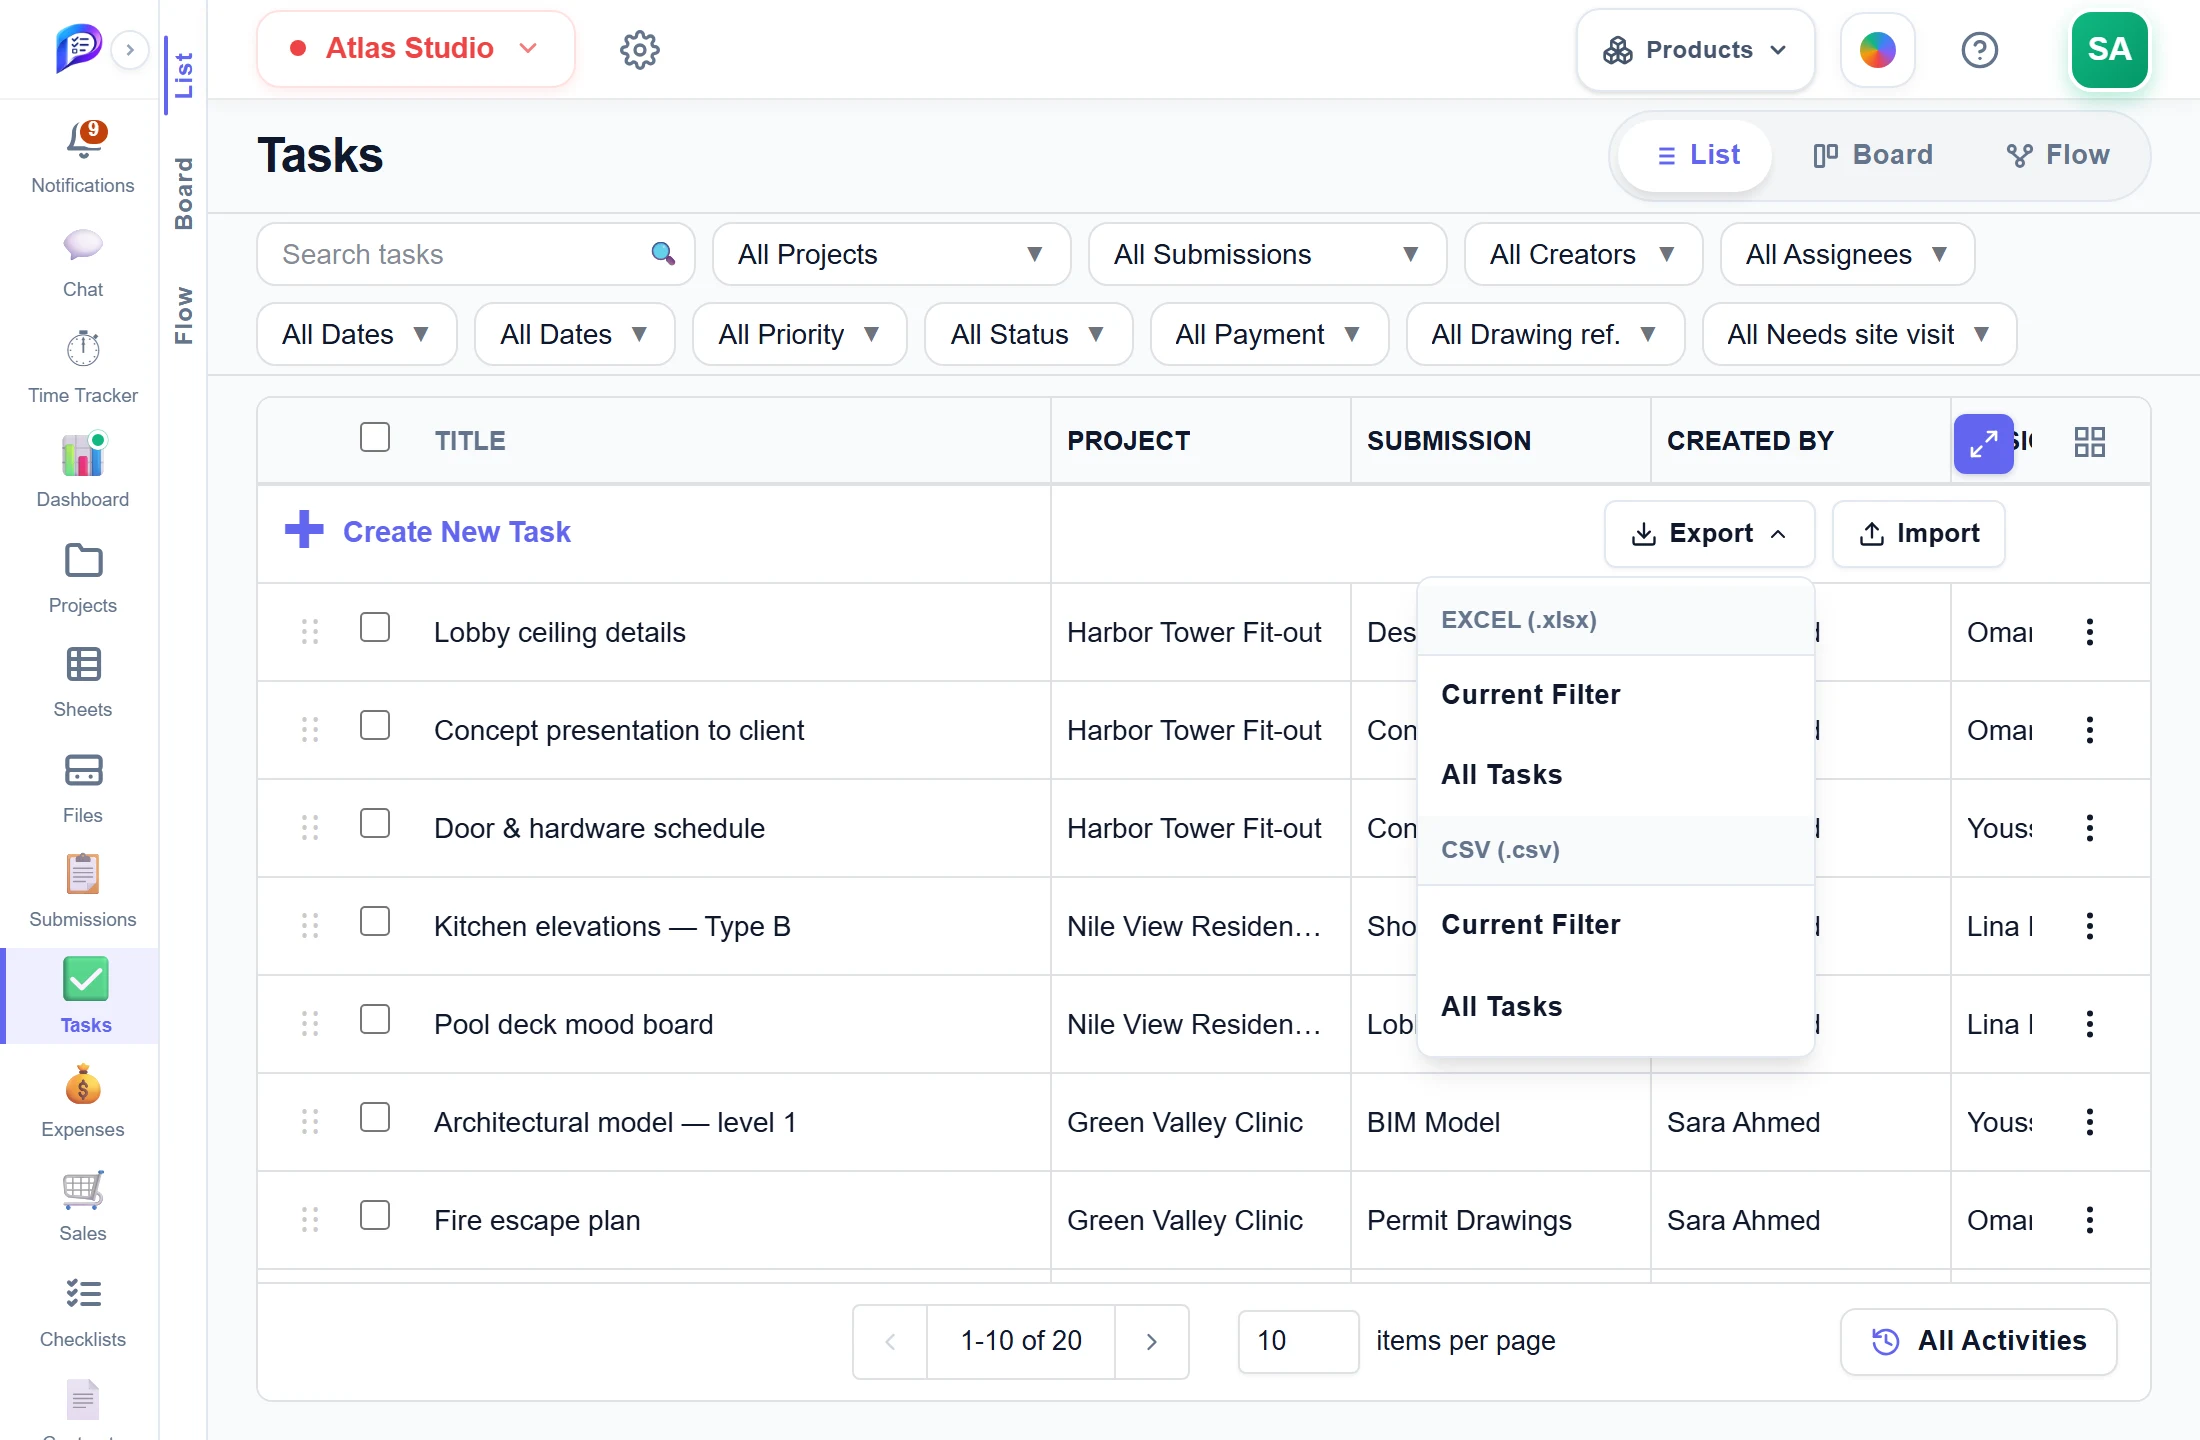
Task: Select Current Filter under EXCEL (.xlsx)
Action: 1616,695
